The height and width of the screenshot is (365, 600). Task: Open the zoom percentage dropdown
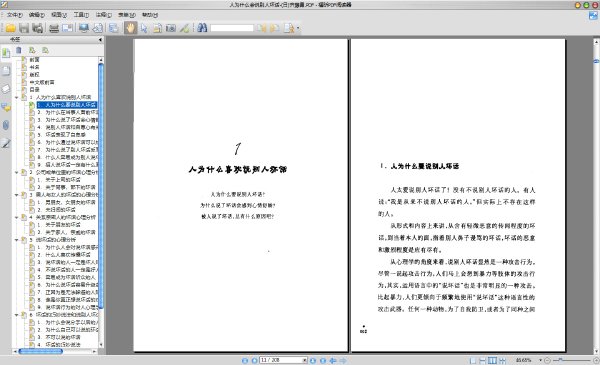coord(540,360)
